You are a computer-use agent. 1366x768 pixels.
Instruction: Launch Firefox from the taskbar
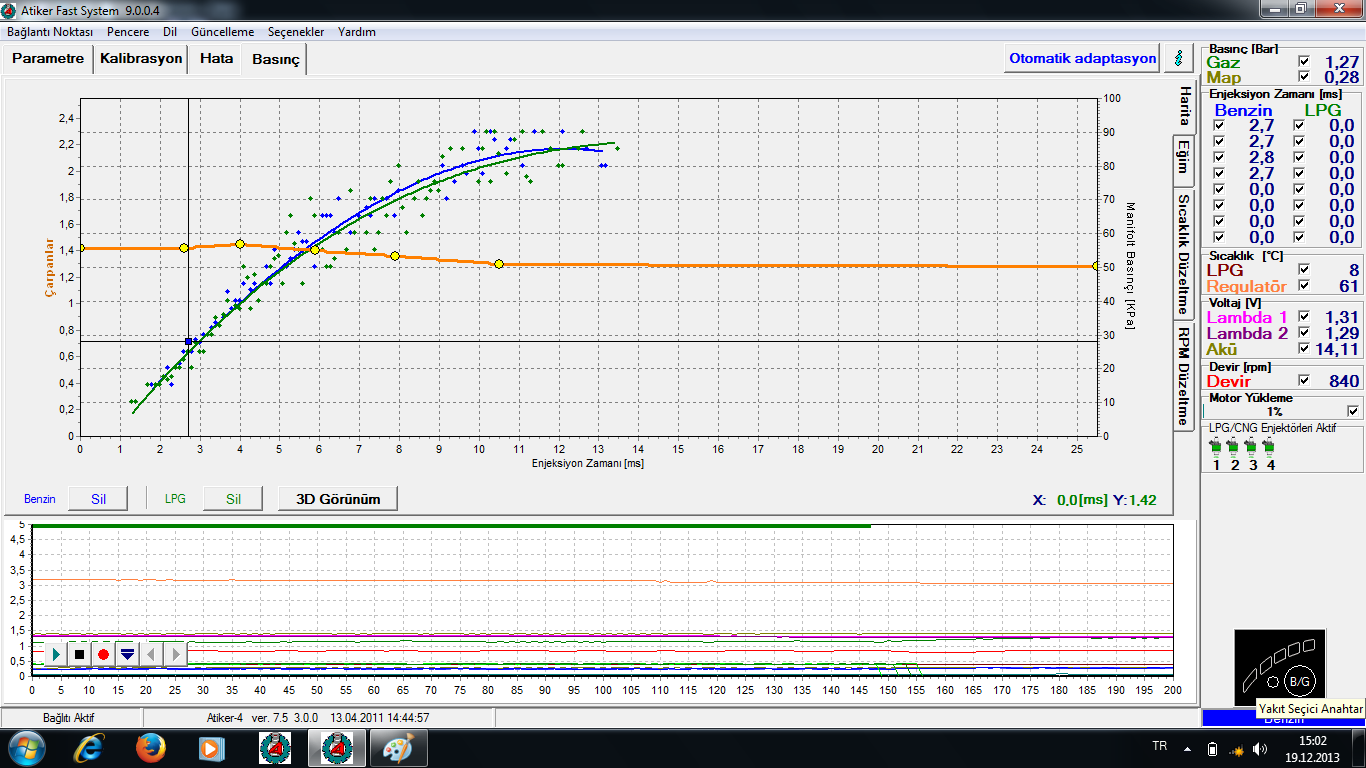coord(151,747)
